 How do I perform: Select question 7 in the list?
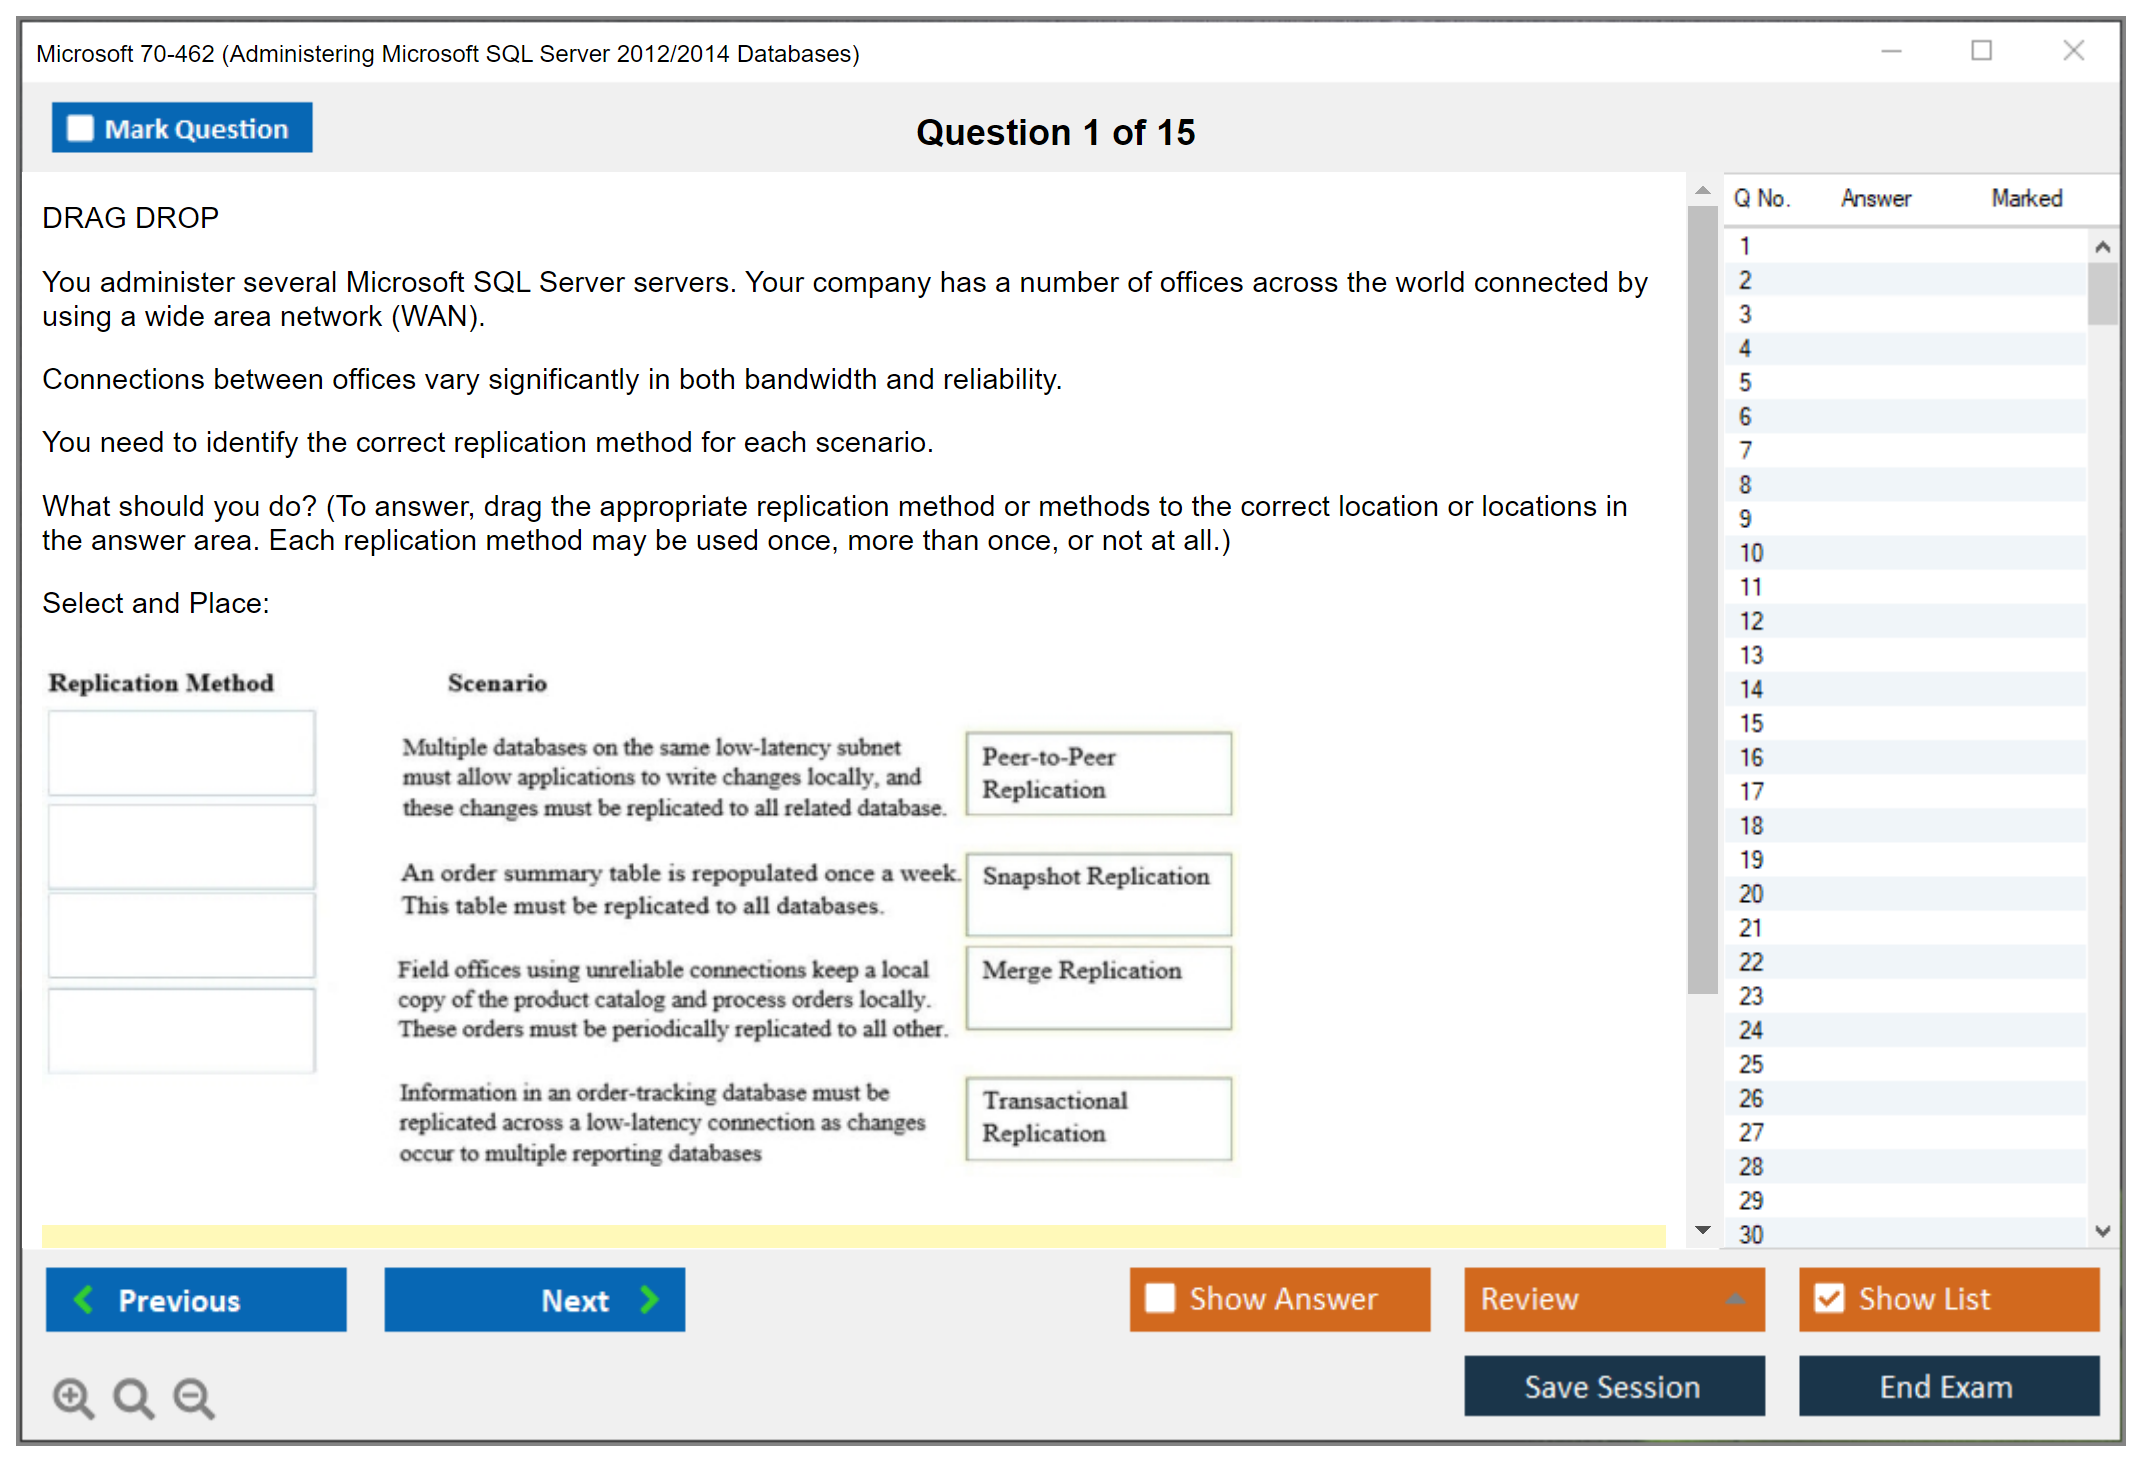coord(1746,451)
